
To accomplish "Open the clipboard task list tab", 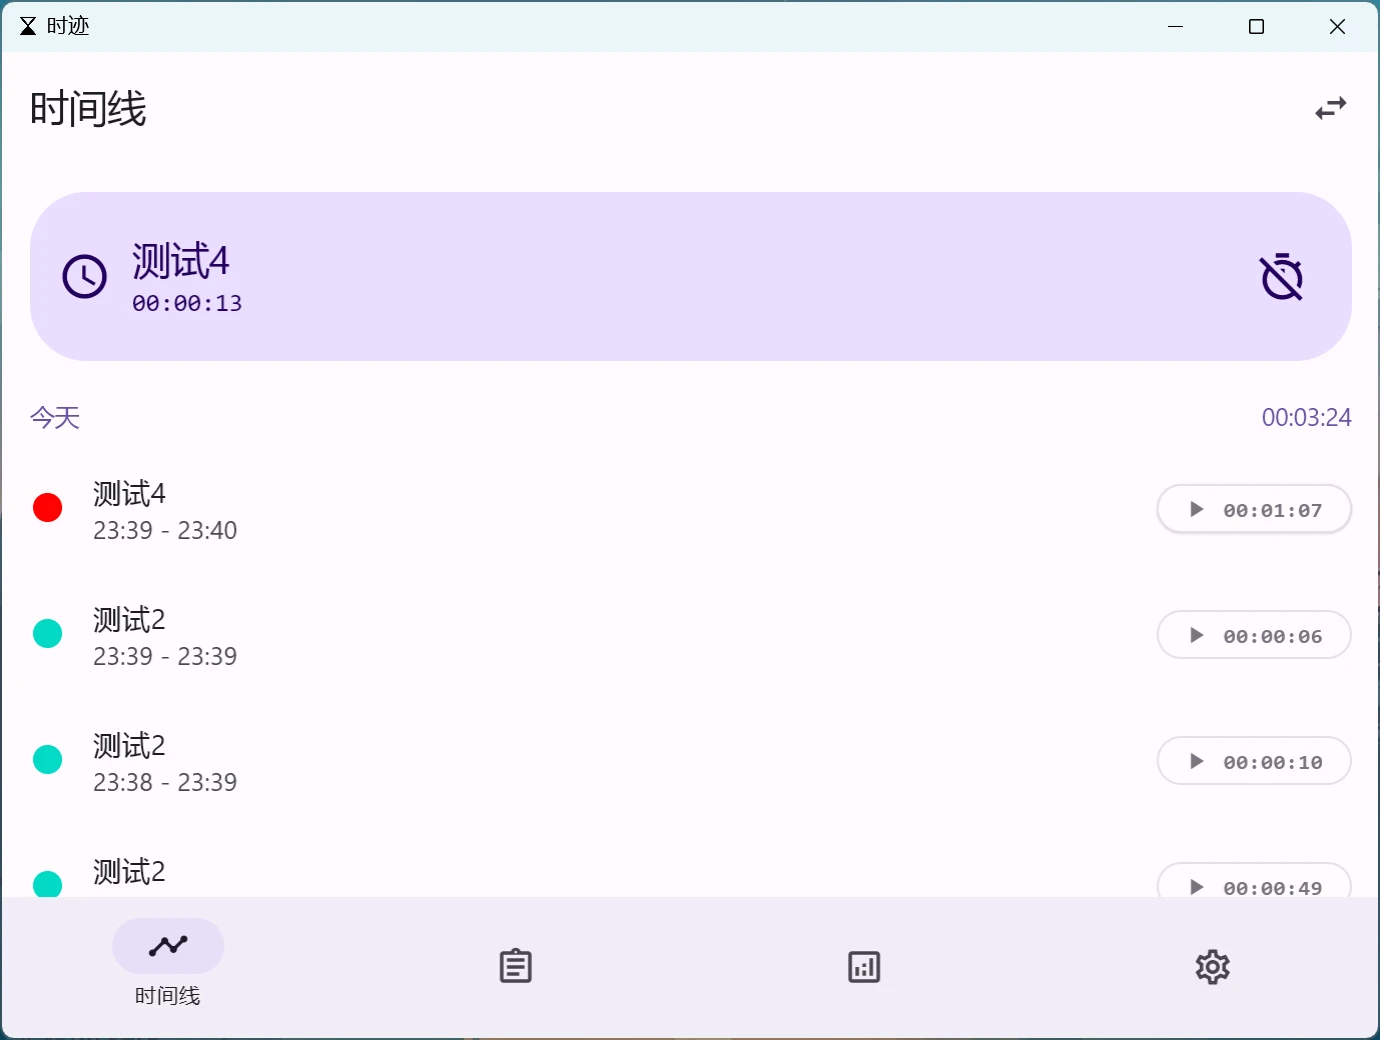I will (515, 966).
